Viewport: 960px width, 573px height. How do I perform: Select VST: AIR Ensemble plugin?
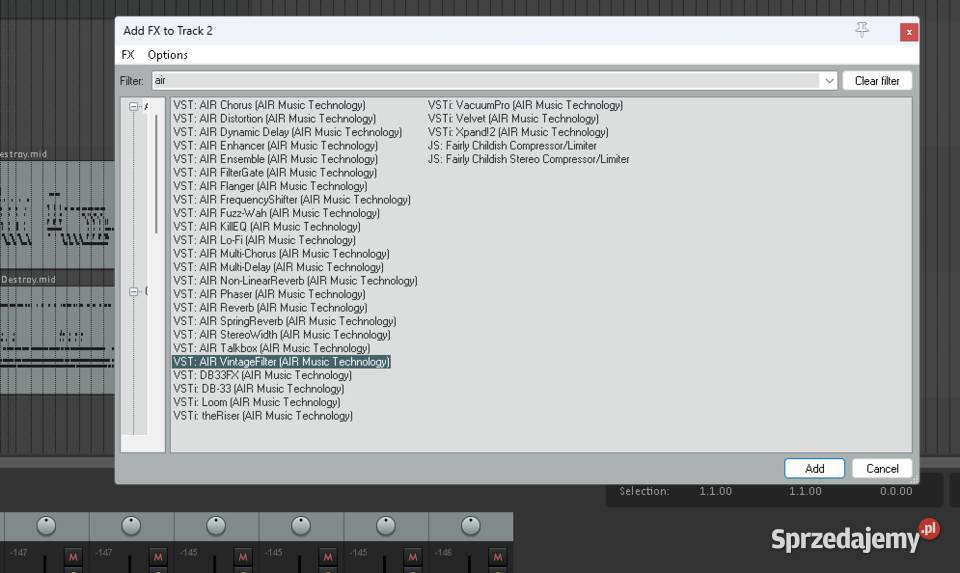[275, 159]
